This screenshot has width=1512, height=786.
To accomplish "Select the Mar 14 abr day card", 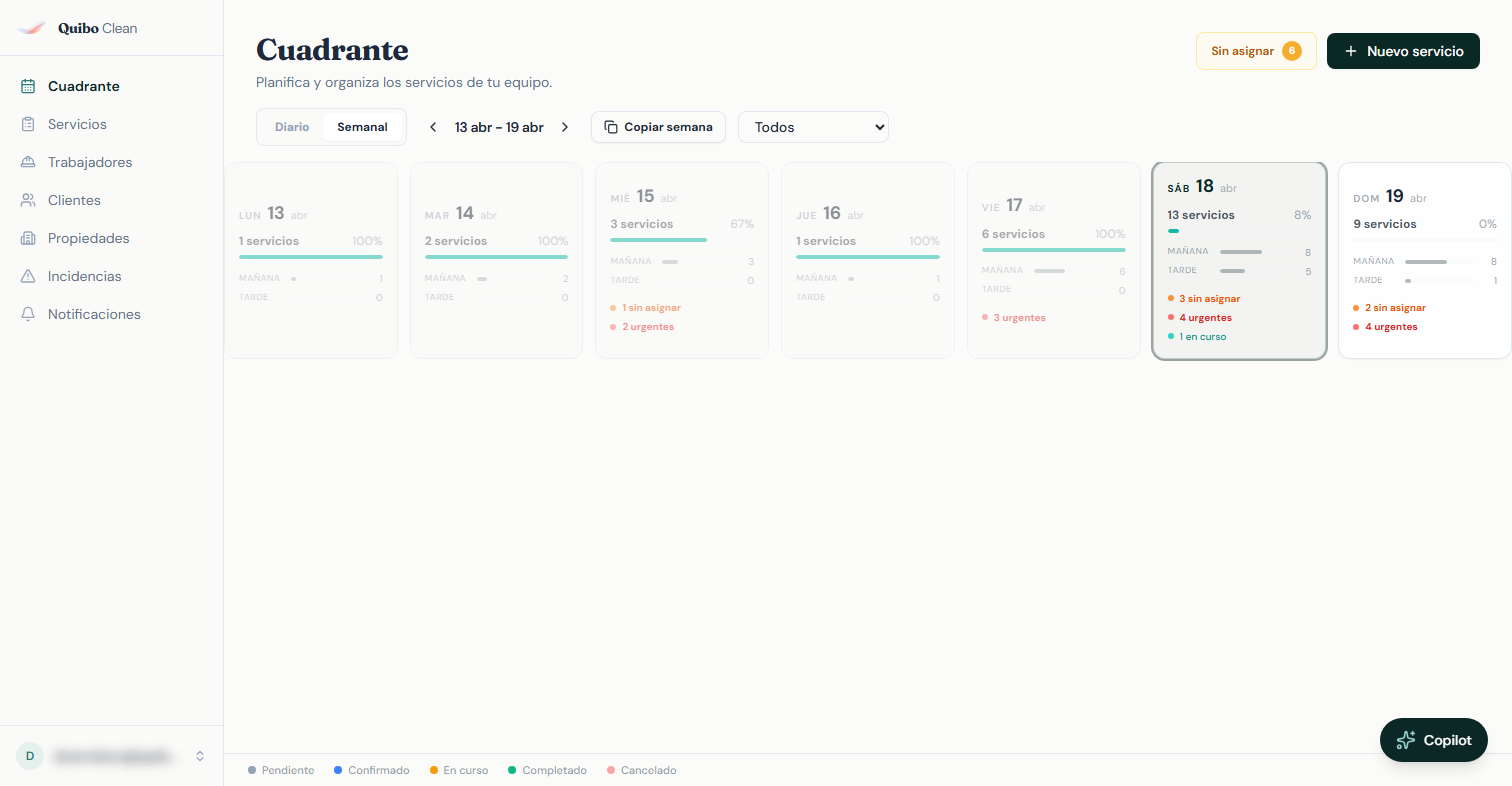I will click(497, 260).
